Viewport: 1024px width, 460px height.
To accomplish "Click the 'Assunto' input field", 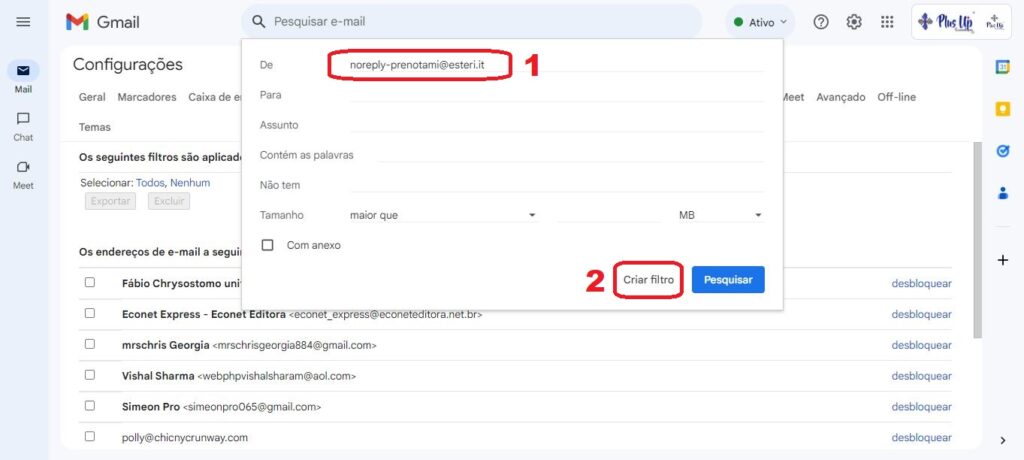I will (556, 125).
